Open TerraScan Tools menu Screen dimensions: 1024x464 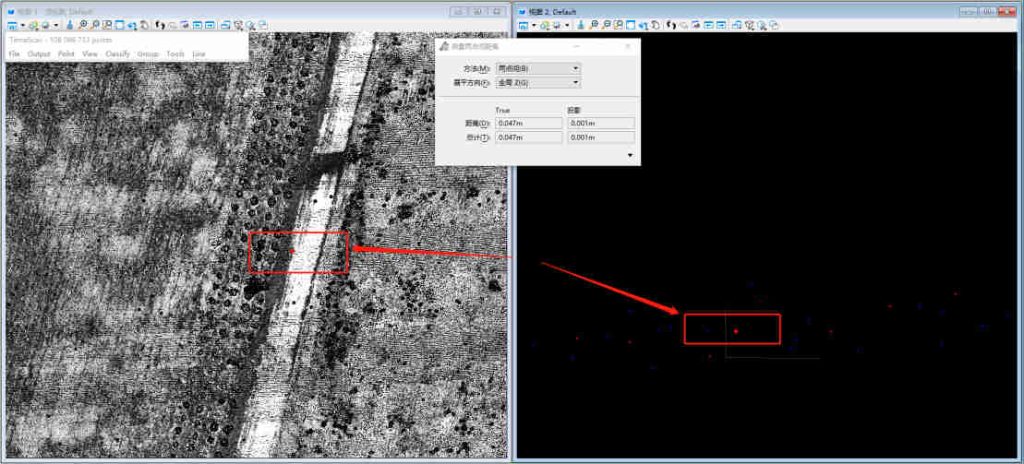176,54
